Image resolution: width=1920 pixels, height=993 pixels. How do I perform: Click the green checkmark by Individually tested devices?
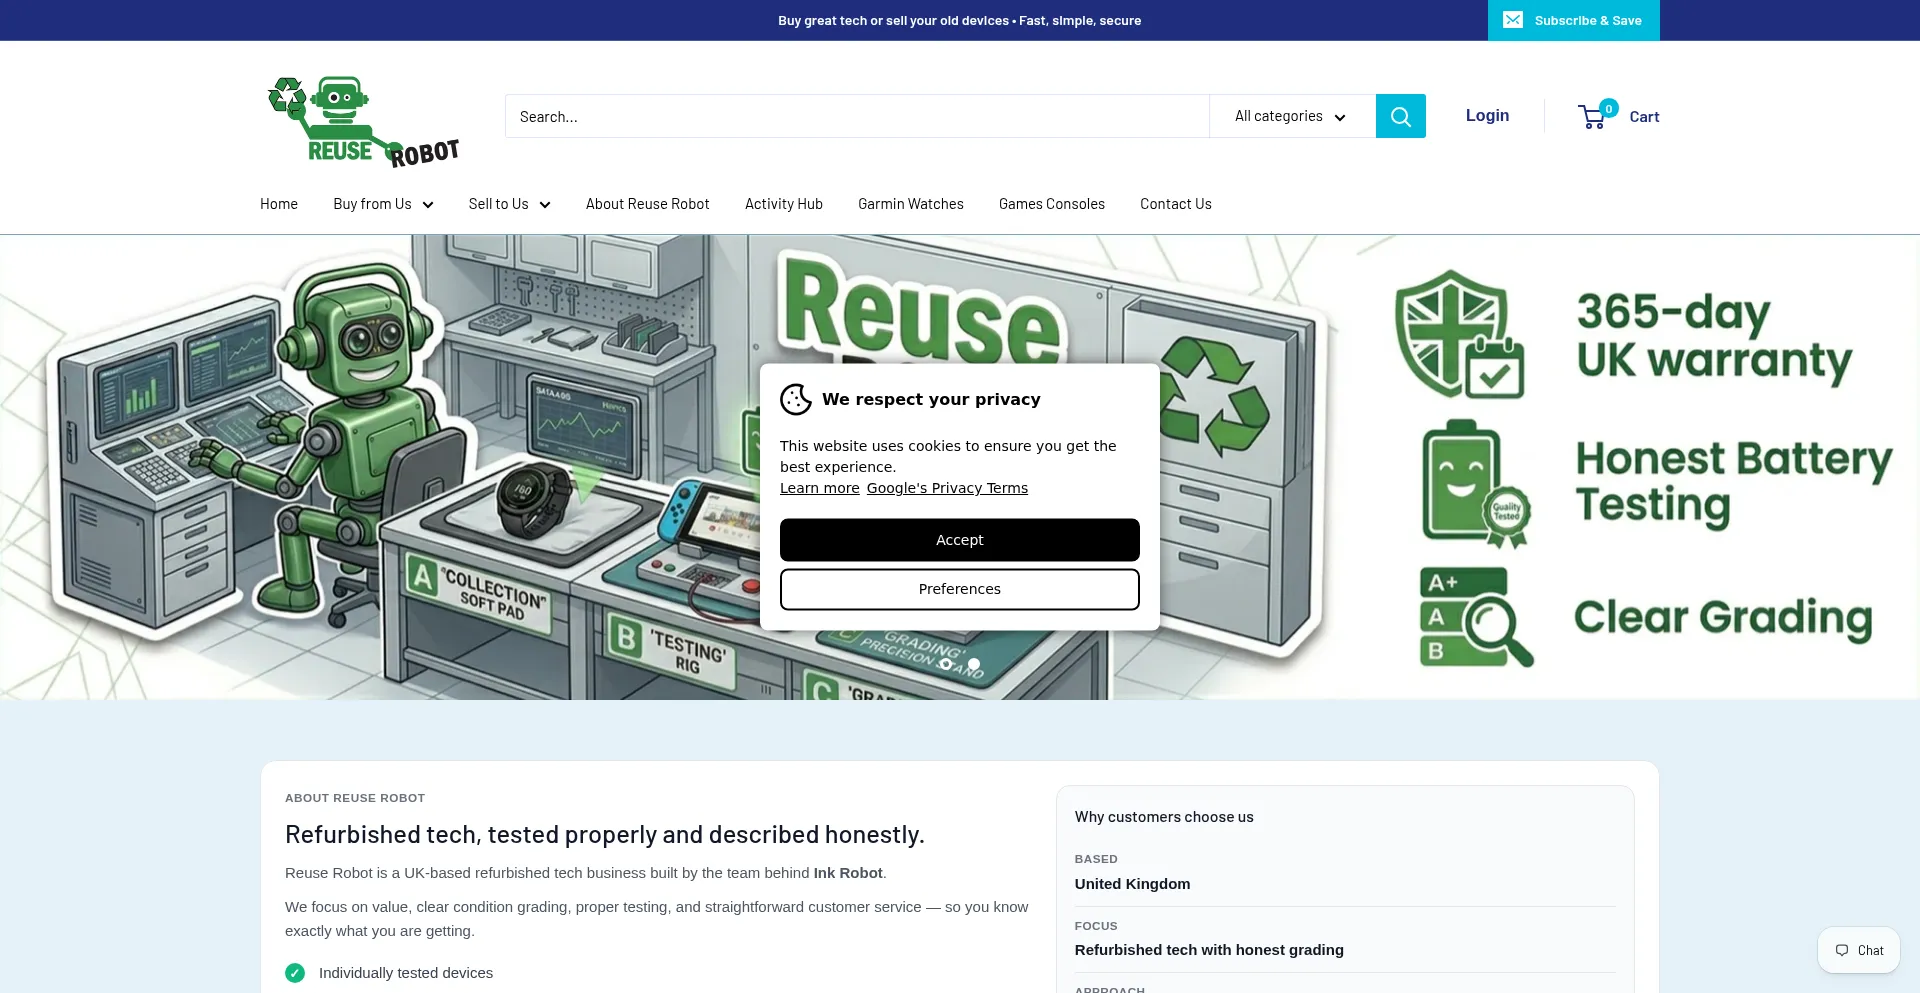pyautogui.click(x=295, y=973)
